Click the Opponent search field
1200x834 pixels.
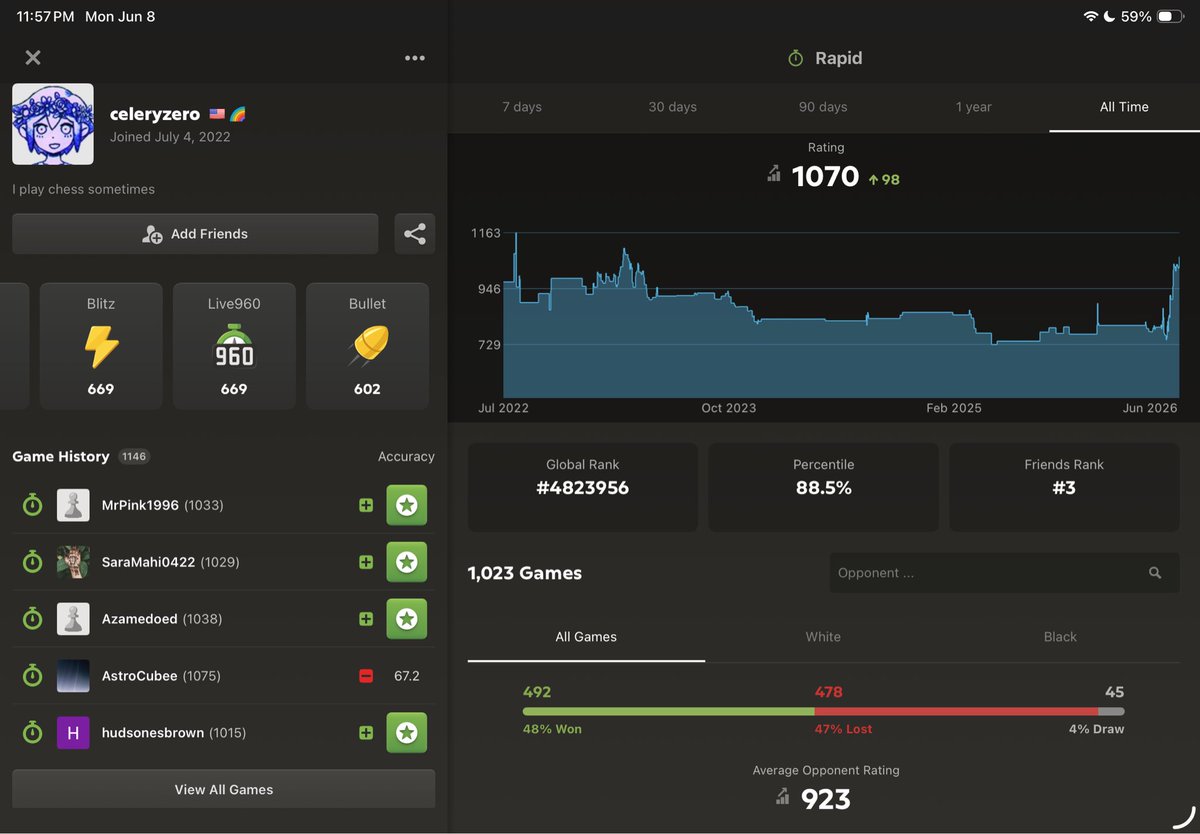tap(1005, 573)
